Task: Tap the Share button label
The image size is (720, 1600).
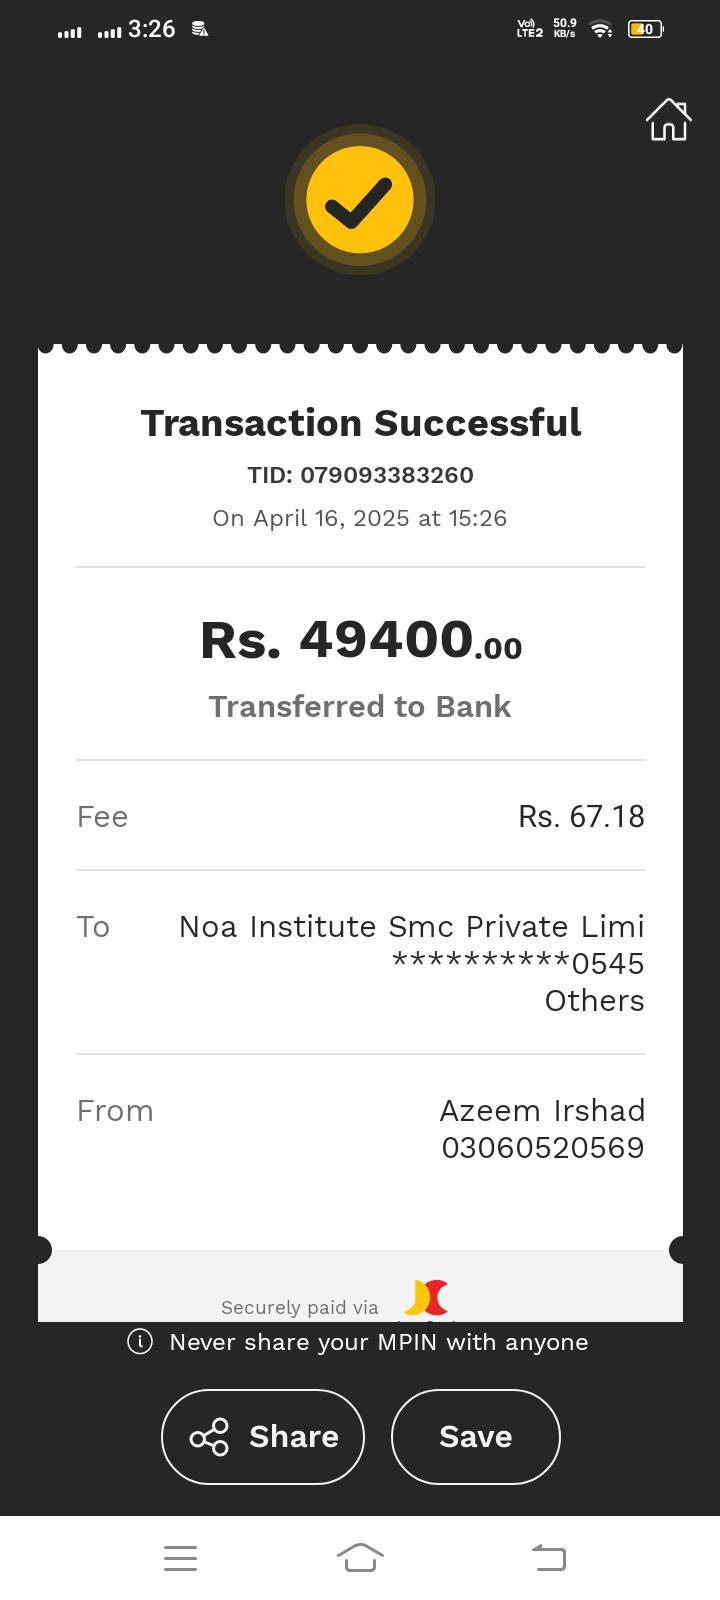Action: 293,1437
